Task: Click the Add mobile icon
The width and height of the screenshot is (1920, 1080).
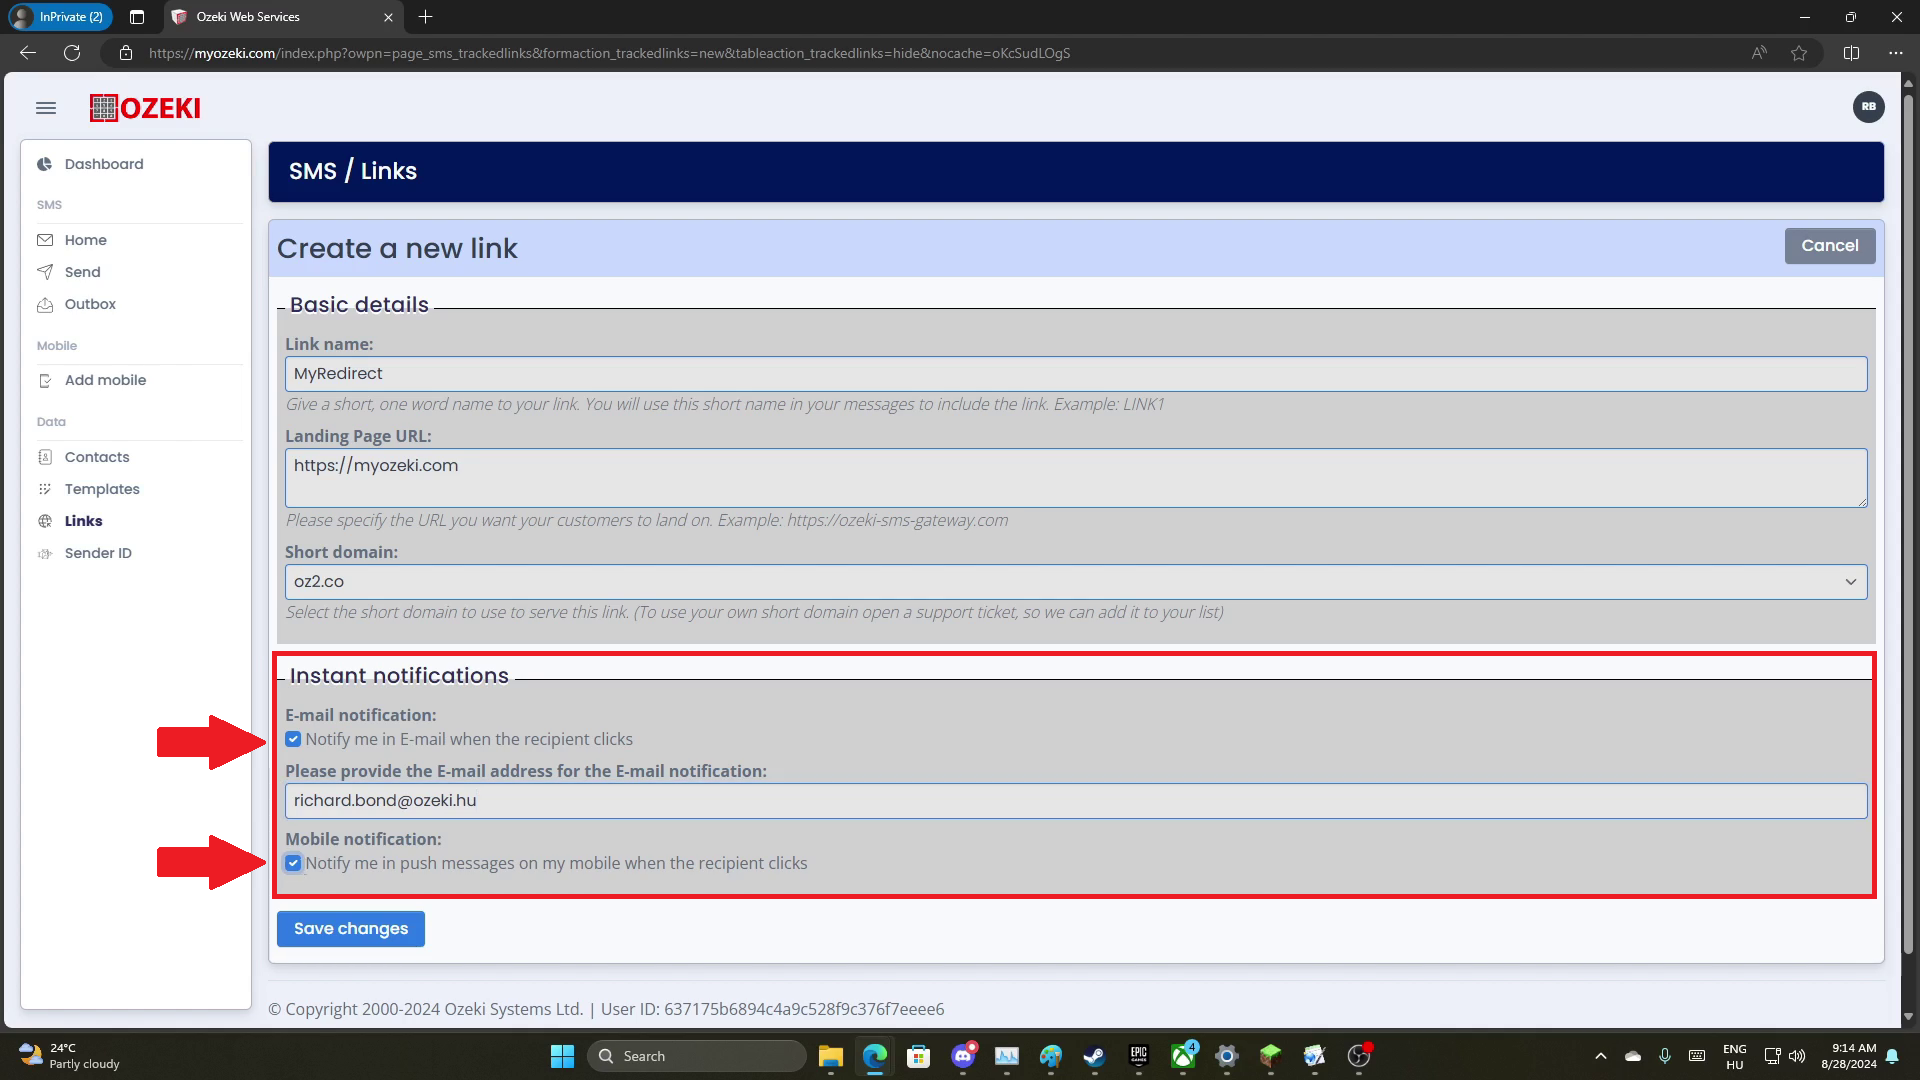Action: [x=45, y=380]
